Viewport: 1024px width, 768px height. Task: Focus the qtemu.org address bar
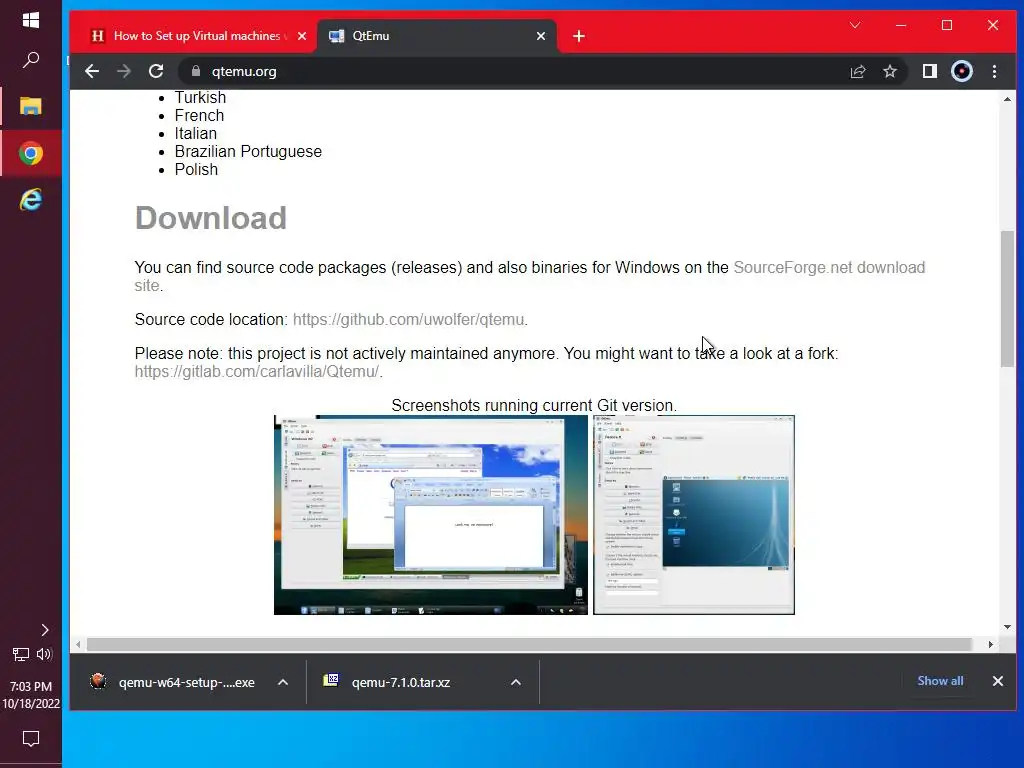coord(509,71)
